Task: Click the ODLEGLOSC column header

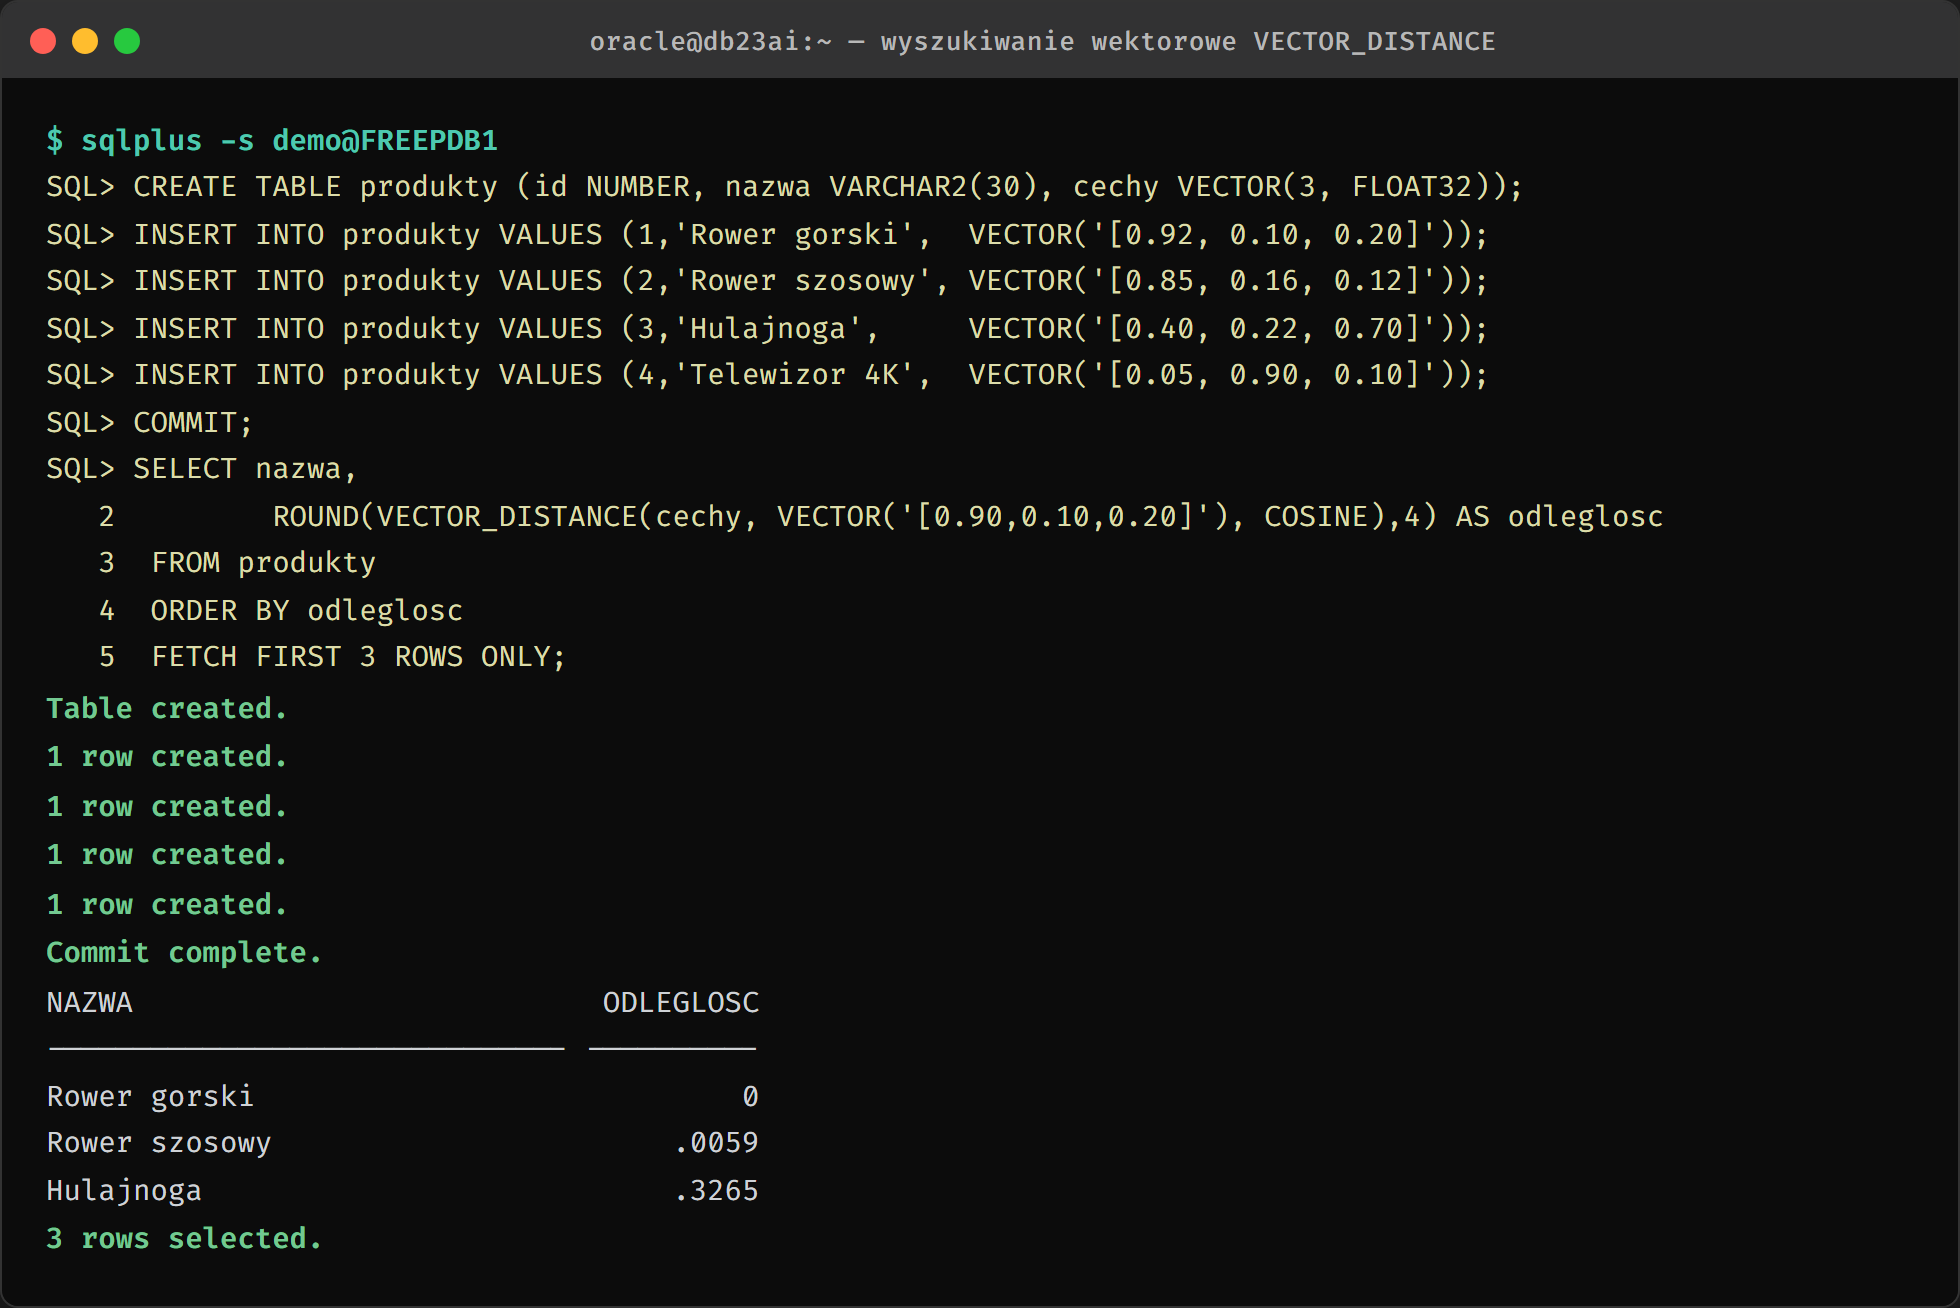Action: (681, 1002)
